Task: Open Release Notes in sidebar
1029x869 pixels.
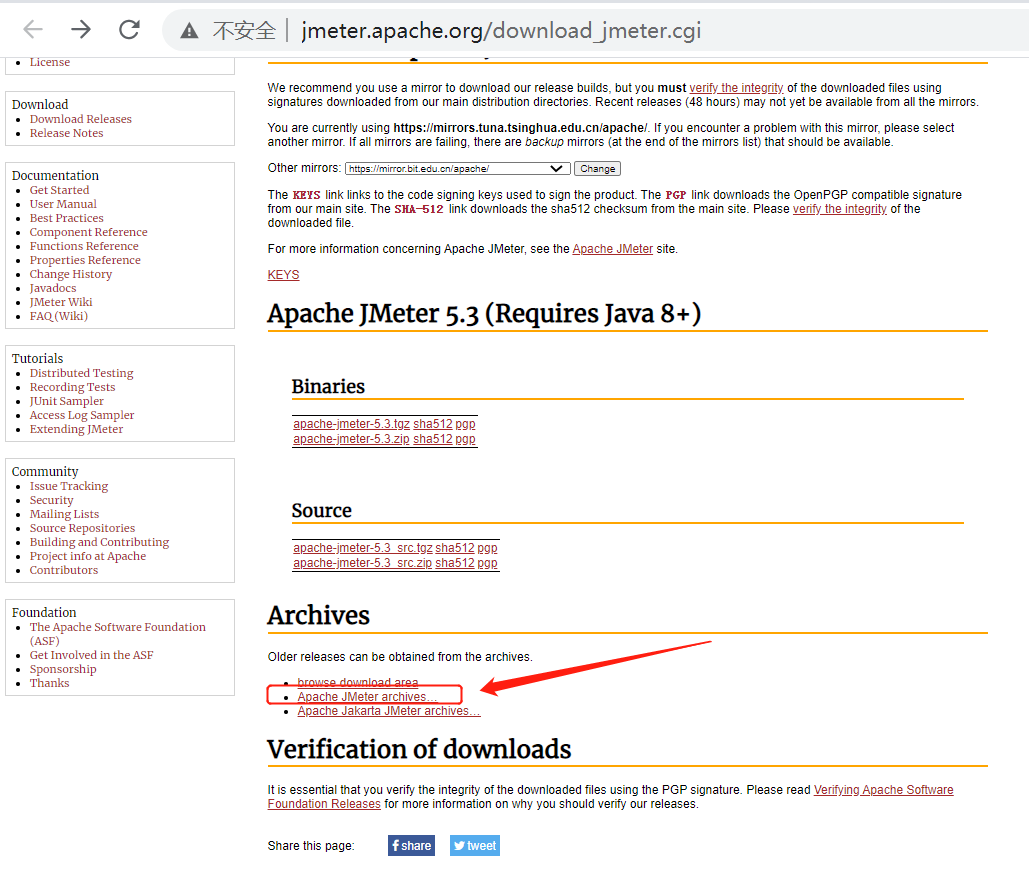Action: coord(66,133)
